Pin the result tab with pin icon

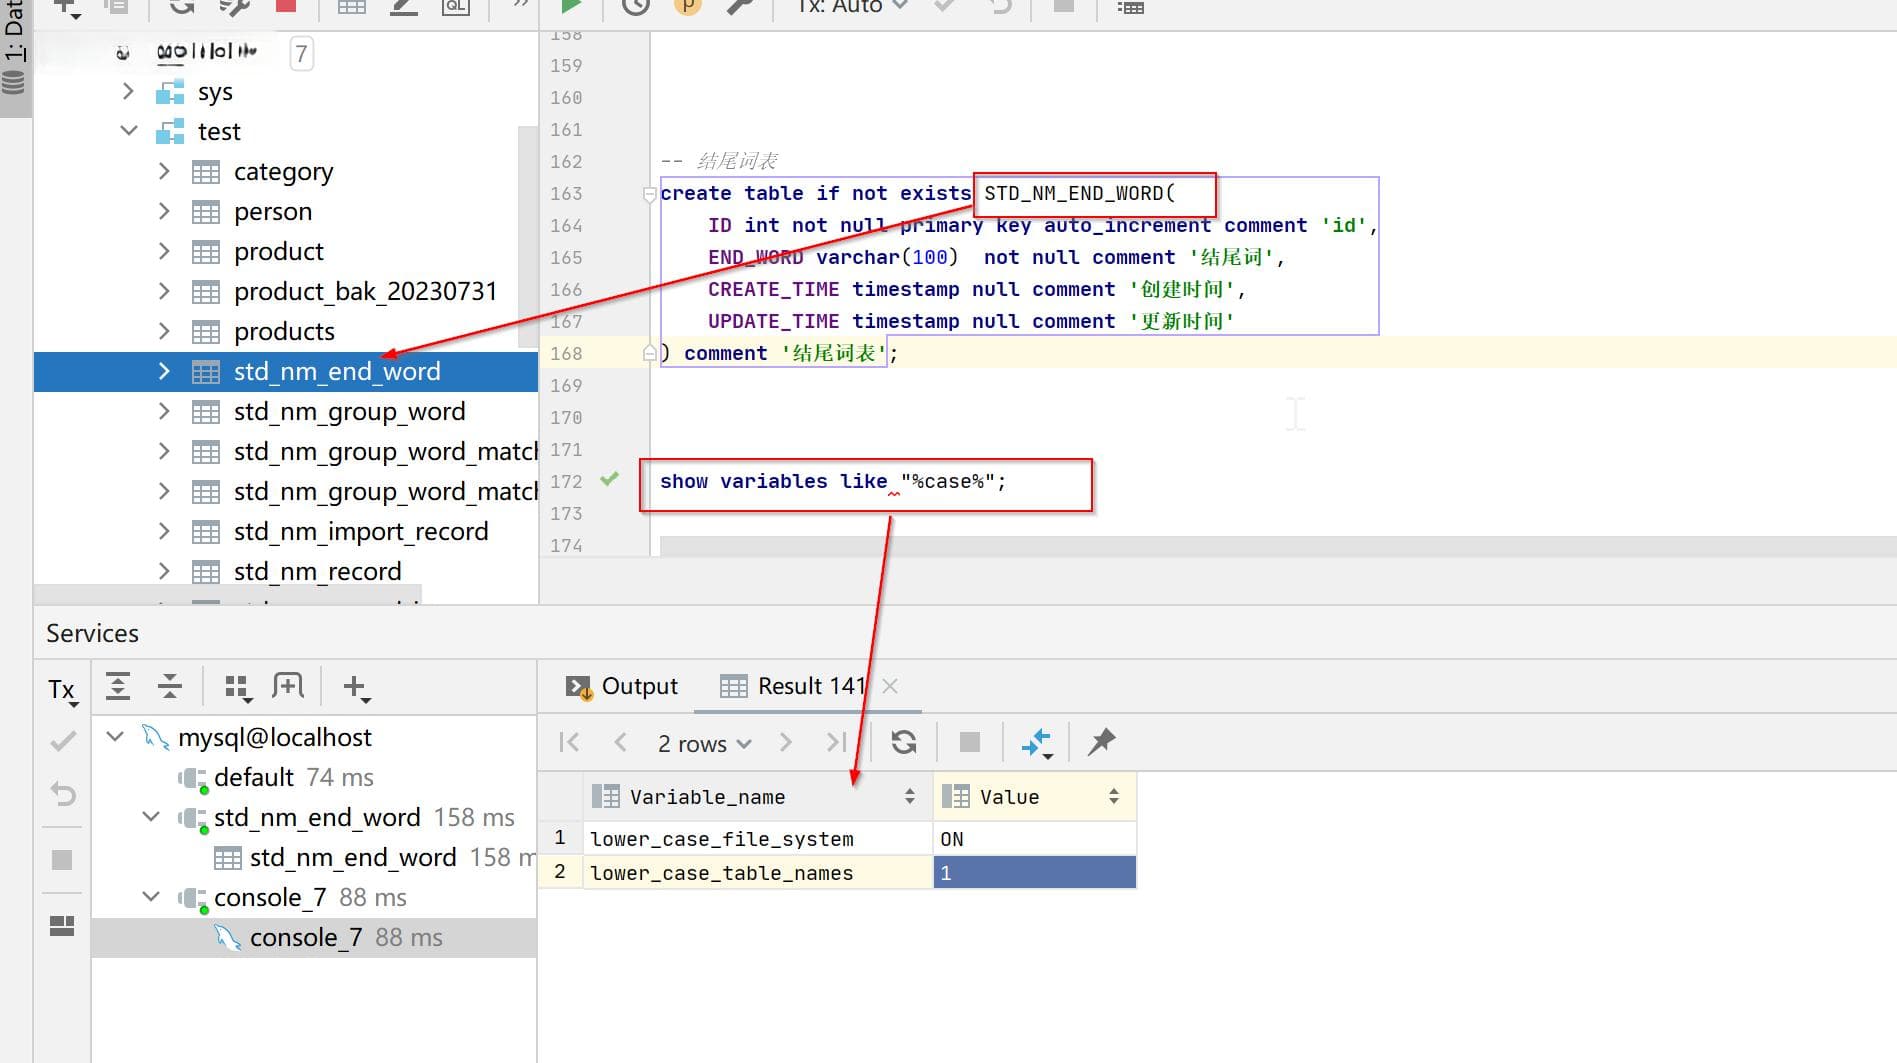[x=1101, y=742]
